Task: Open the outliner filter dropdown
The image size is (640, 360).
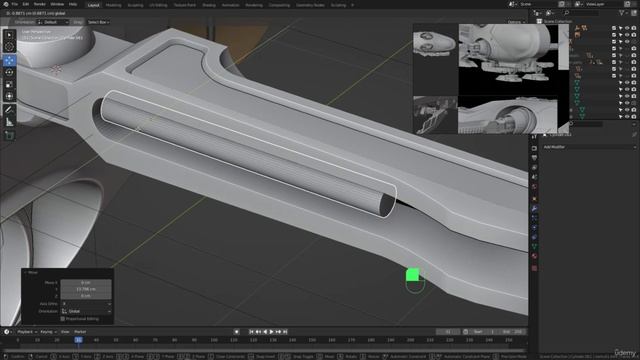Action: [623, 13]
